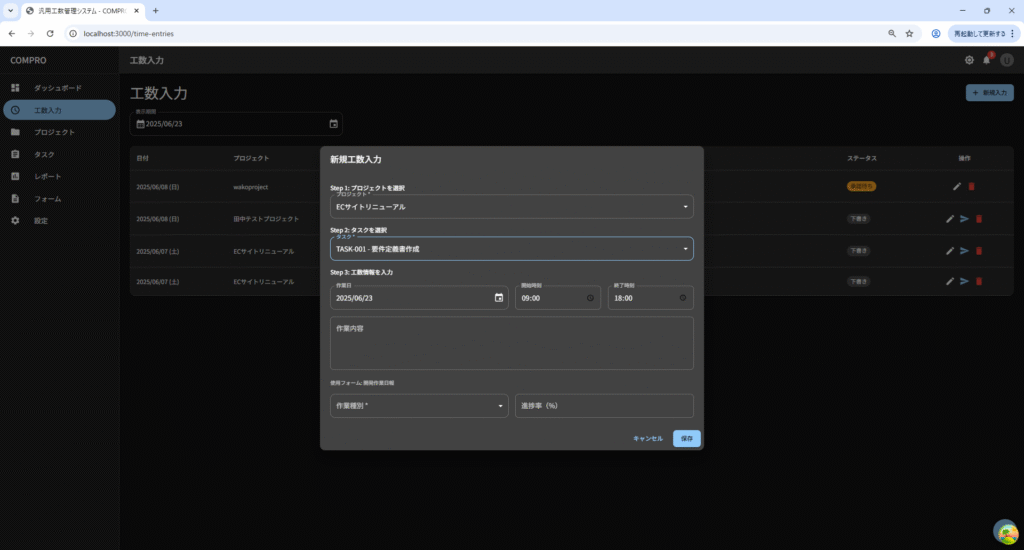Open the user avatar menu in the header
The width and height of the screenshot is (1024, 550).
pos(1007,60)
